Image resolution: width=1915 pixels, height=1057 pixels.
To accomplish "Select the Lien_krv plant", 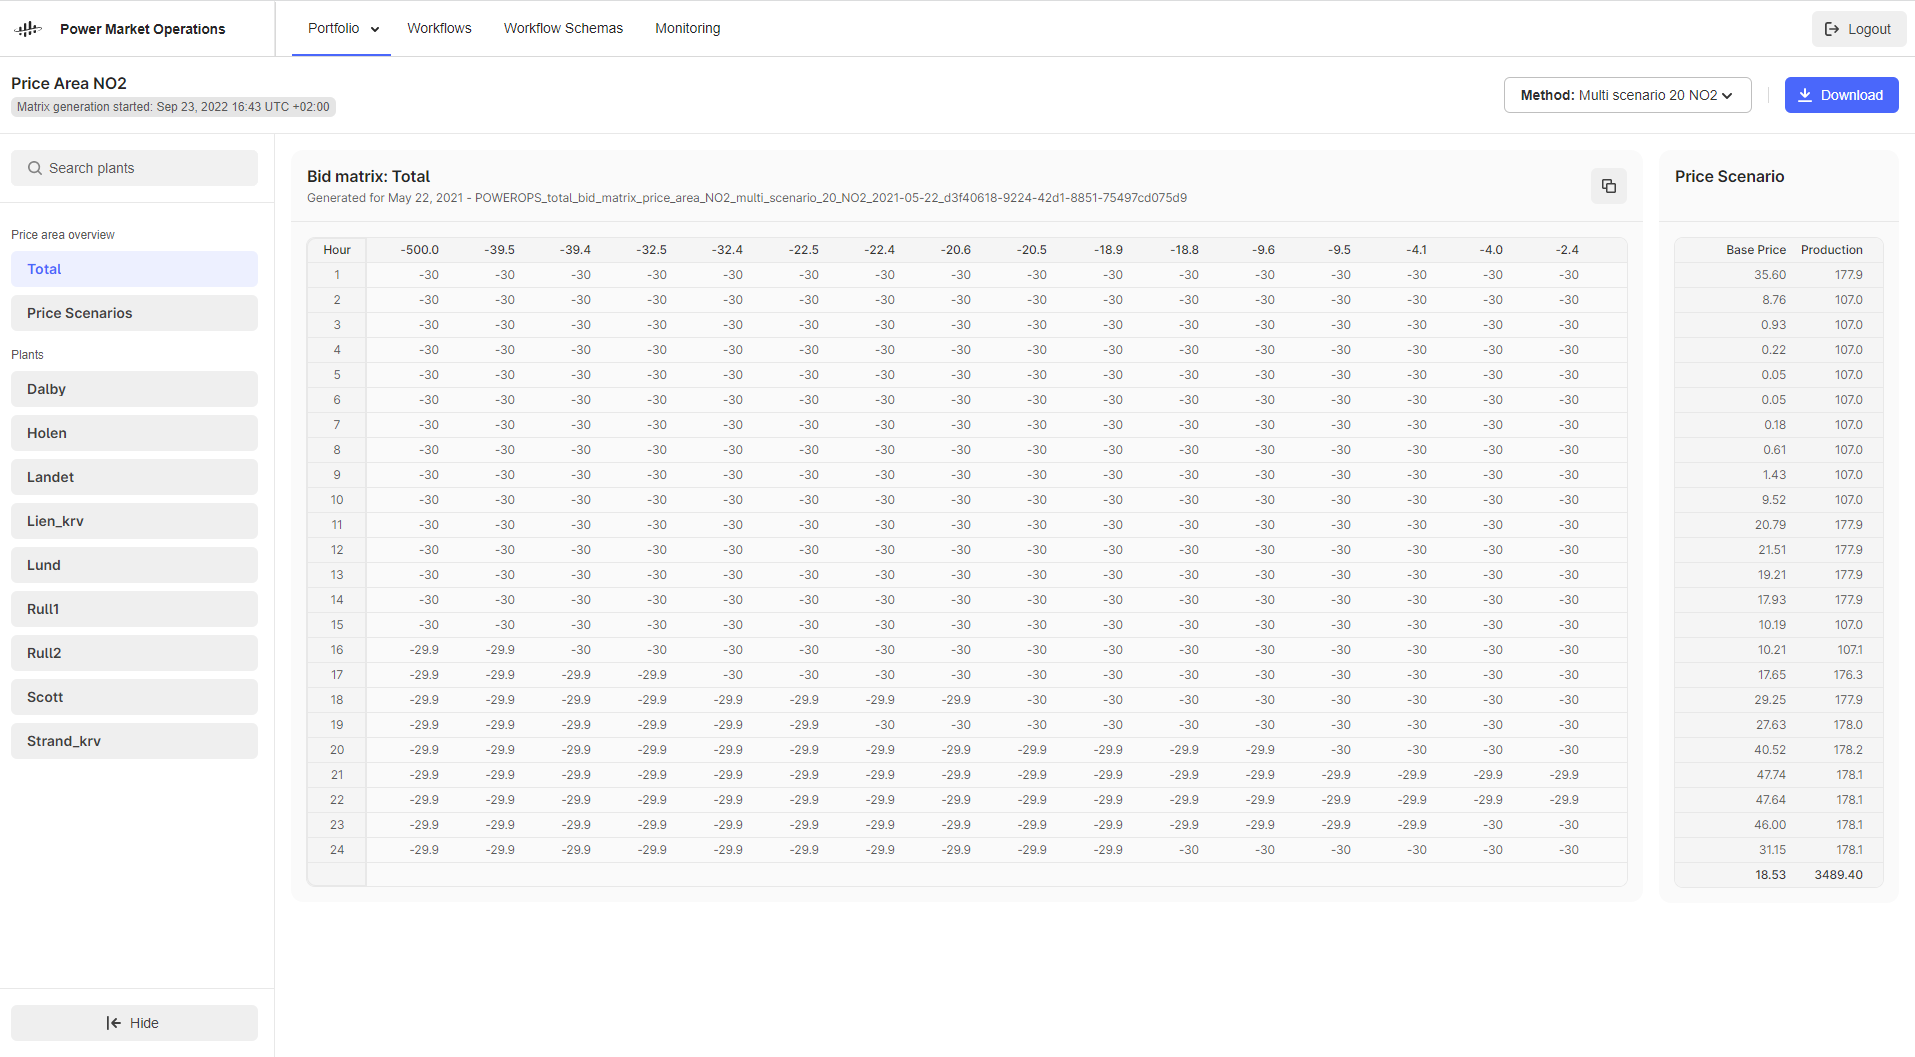I will pos(134,521).
